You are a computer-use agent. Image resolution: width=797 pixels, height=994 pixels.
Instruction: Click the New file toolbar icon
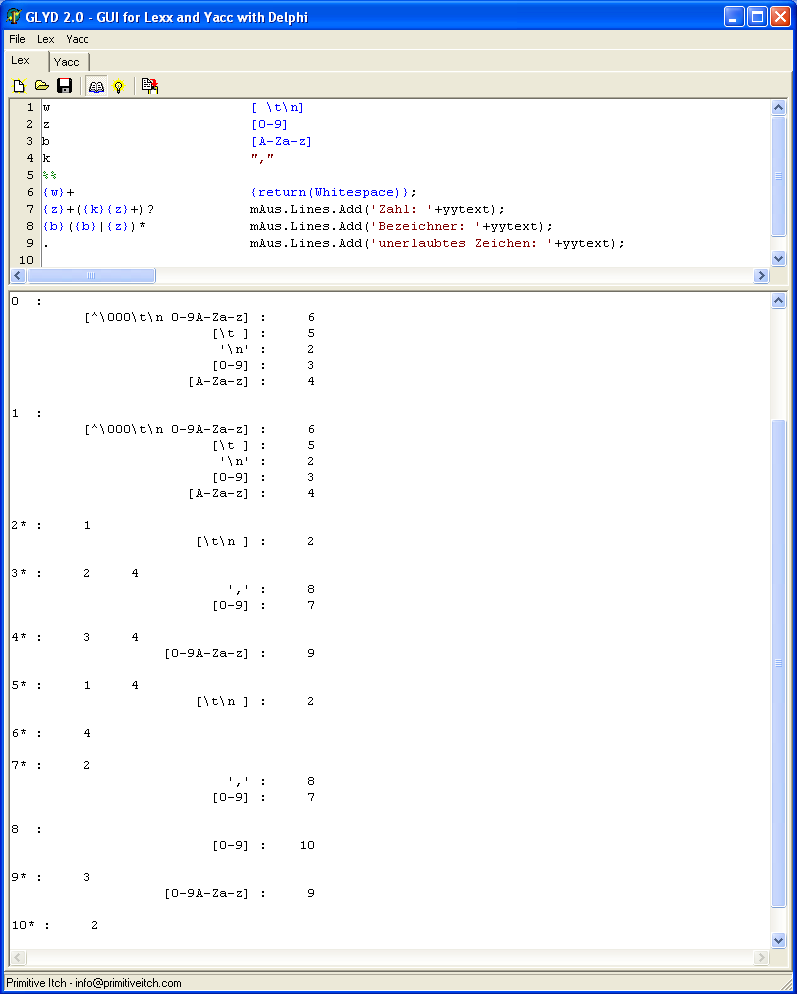pos(18,86)
